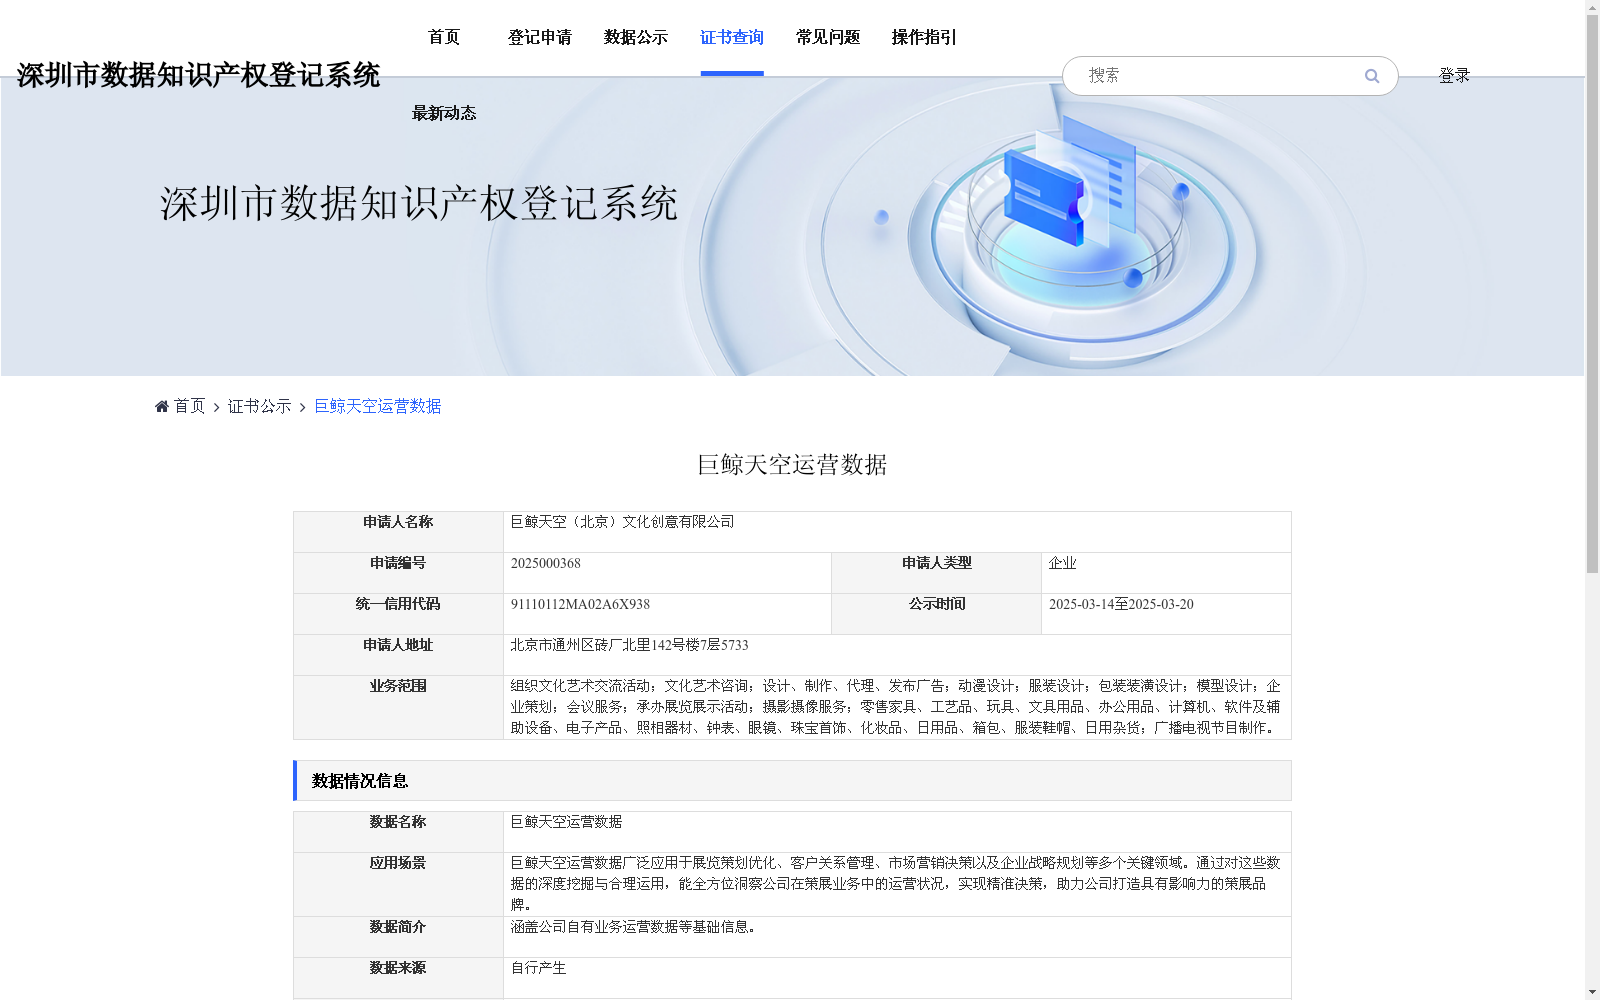Open the 登记申请 menu item
The image size is (1600, 1000).
pos(540,37)
